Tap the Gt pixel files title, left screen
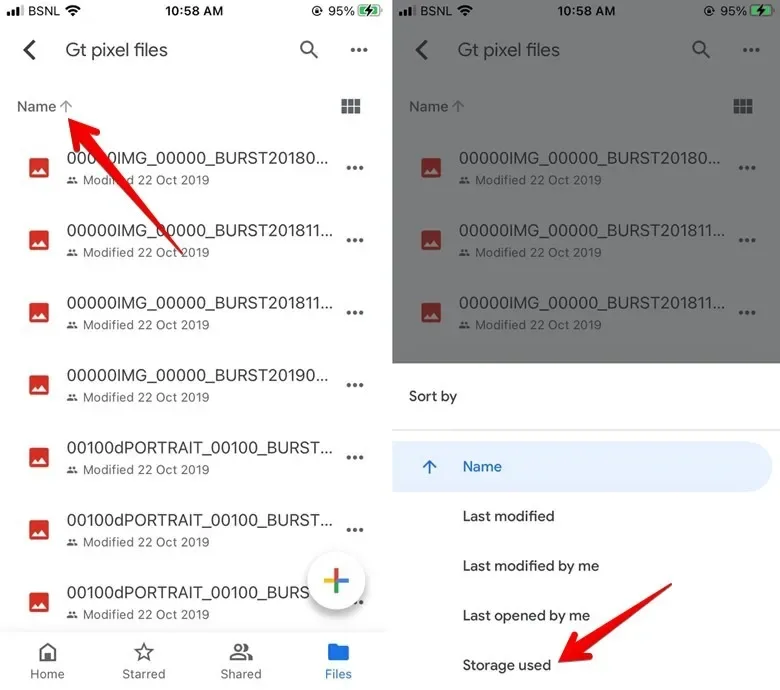The width and height of the screenshot is (780, 690). coord(116,50)
